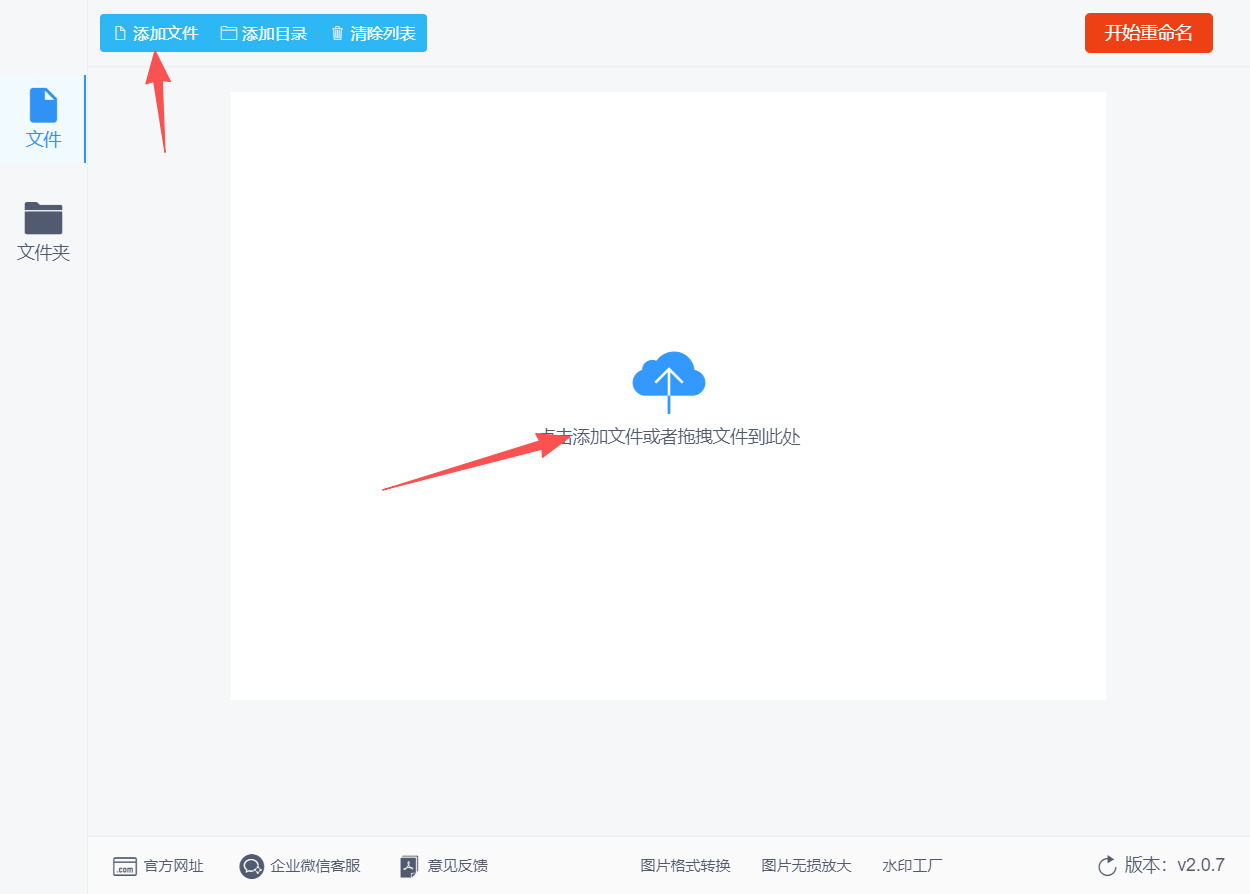Click the 添加文件 button
The image size is (1250, 894).
(156, 33)
